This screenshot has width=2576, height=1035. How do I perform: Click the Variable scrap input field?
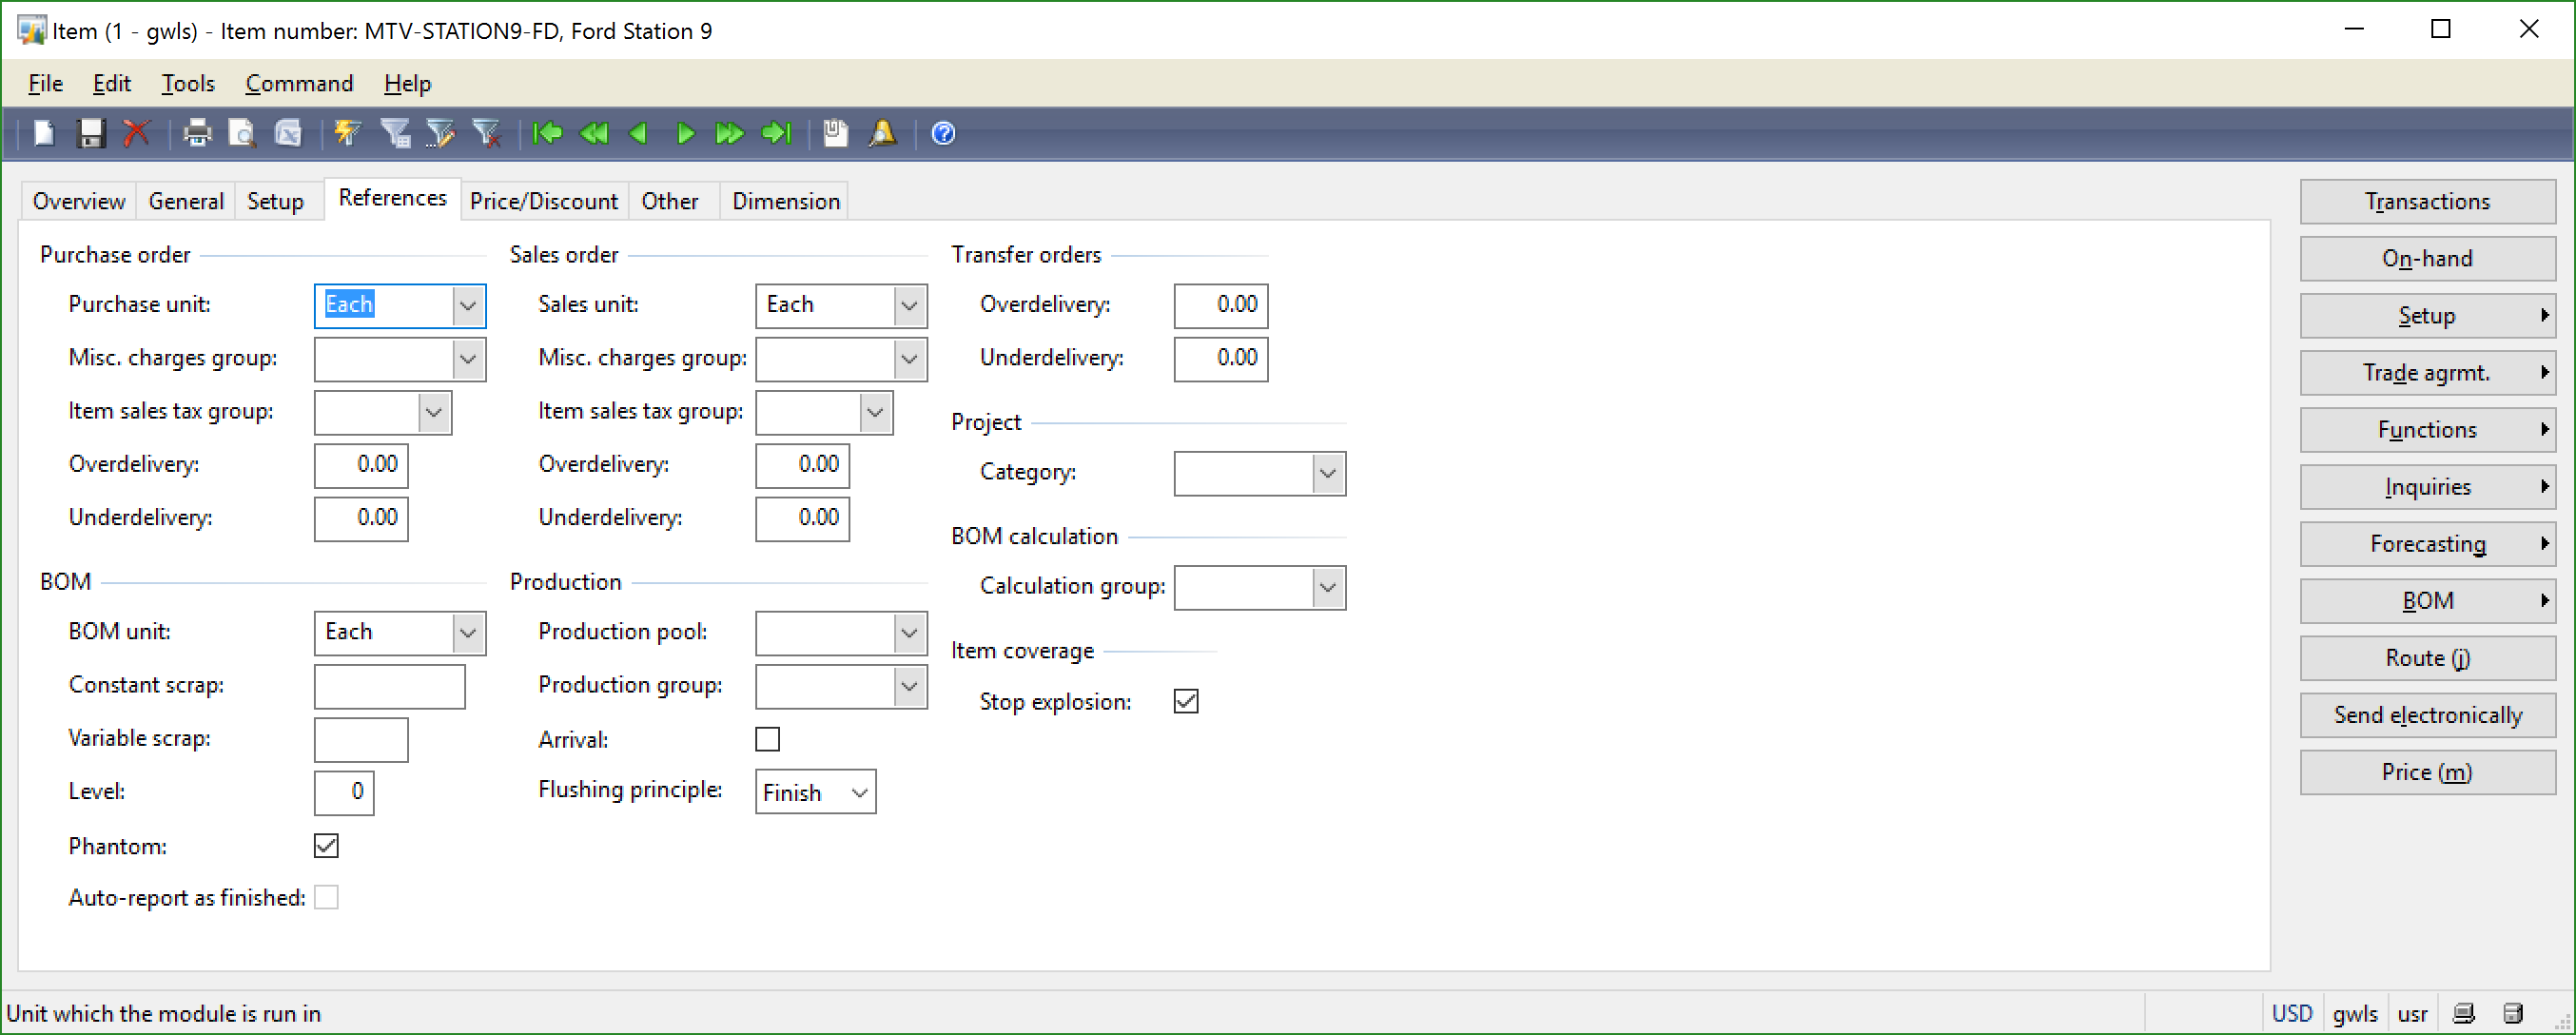[x=361, y=739]
